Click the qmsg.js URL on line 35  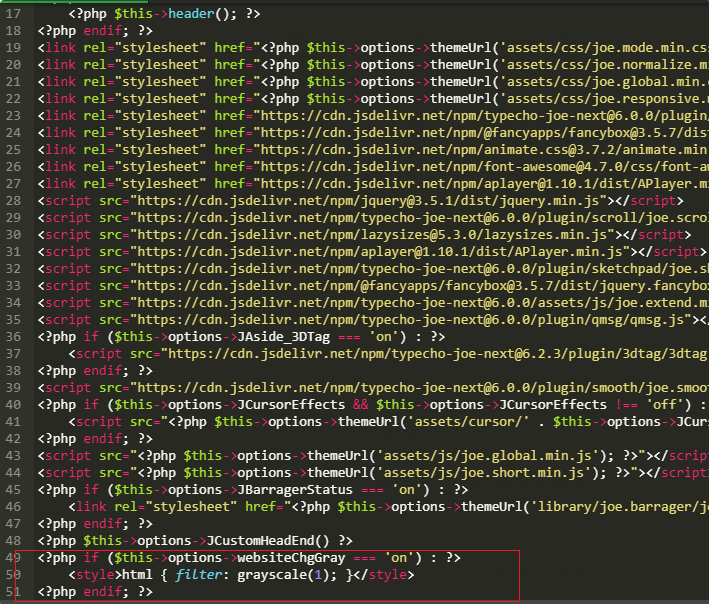[x=410, y=320]
